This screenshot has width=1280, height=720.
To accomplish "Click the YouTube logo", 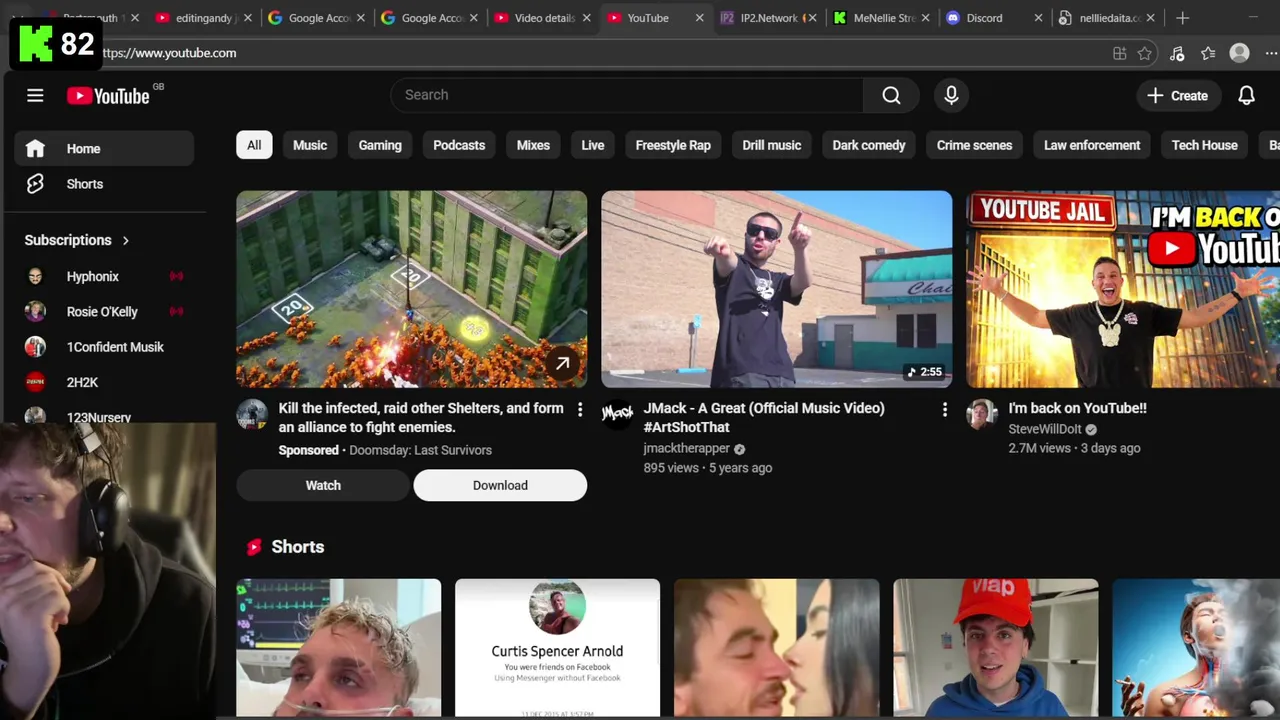I will 108,96.
